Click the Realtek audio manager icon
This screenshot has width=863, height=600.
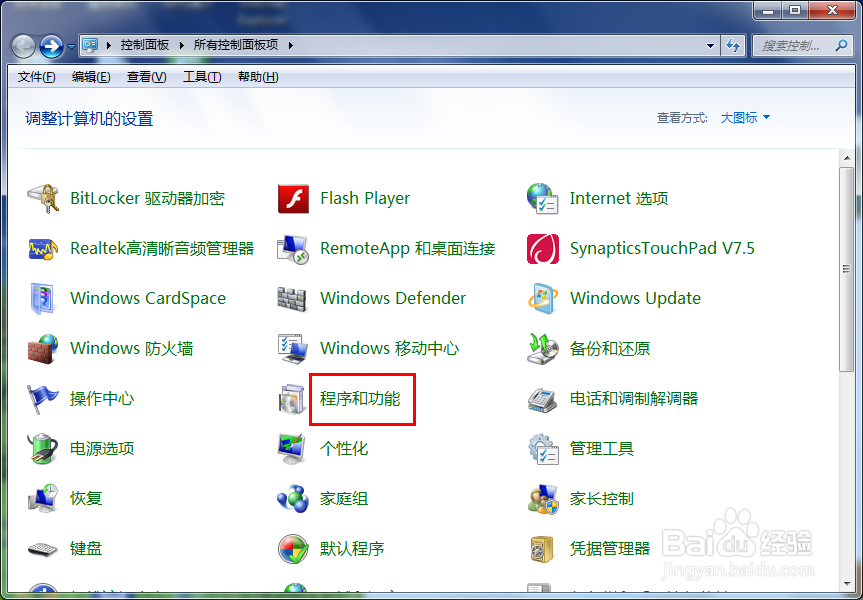click(x=43, y=249)
